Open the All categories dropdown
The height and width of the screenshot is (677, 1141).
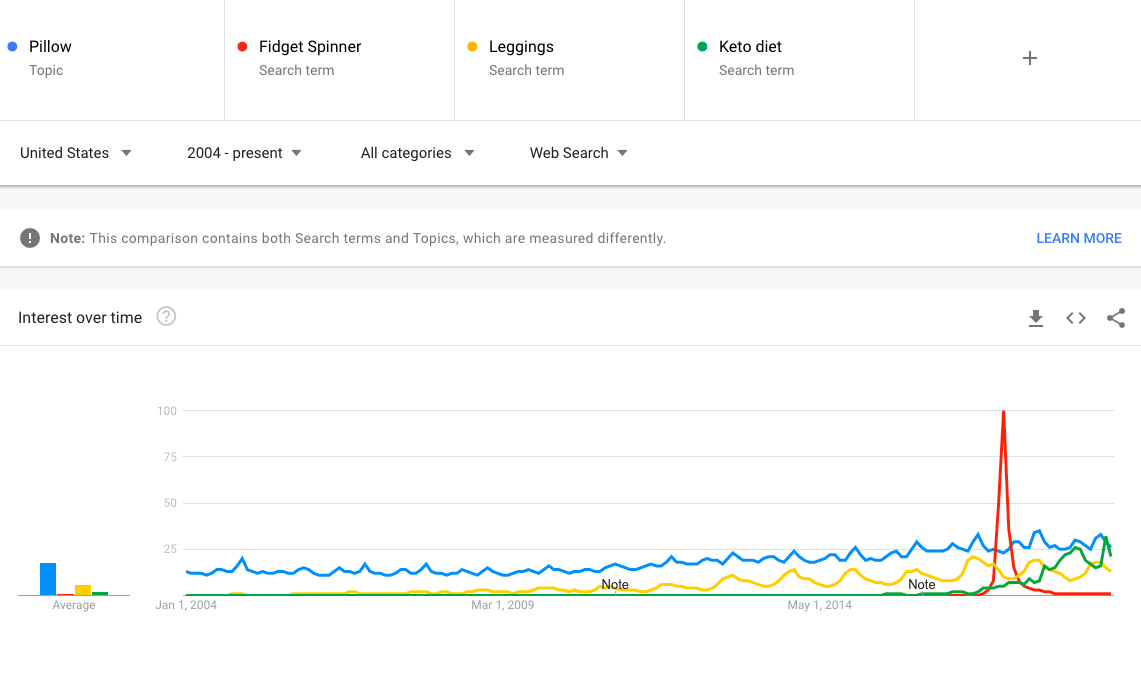[x=417, y=153]
